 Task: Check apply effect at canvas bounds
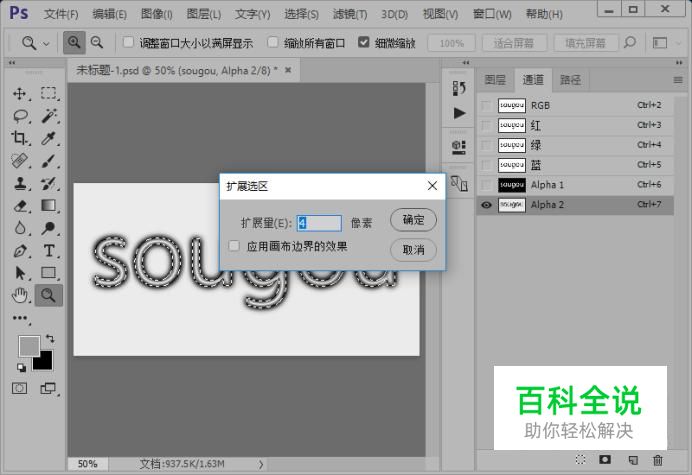(x=234, y=246)
